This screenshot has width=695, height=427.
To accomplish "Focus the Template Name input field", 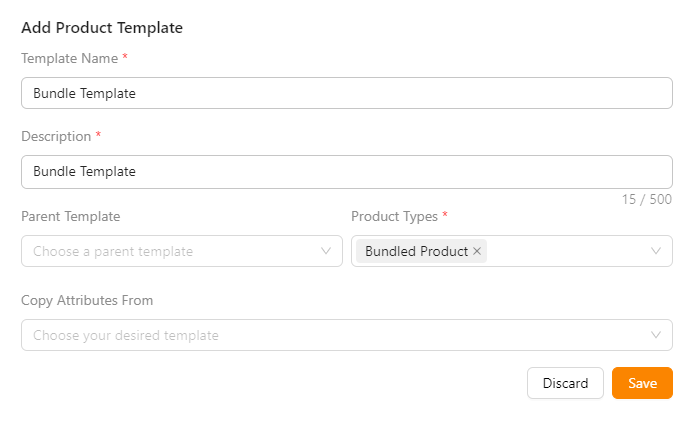I will [x=346, y=93].
